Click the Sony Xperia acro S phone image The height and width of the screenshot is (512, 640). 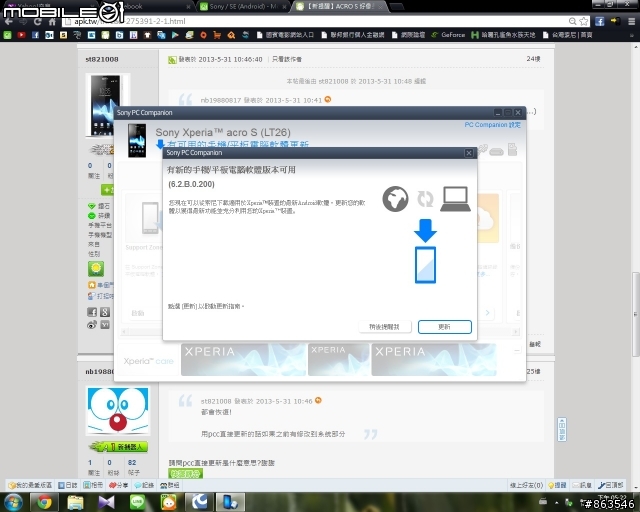pyautogui.click(x=137, y=141)
